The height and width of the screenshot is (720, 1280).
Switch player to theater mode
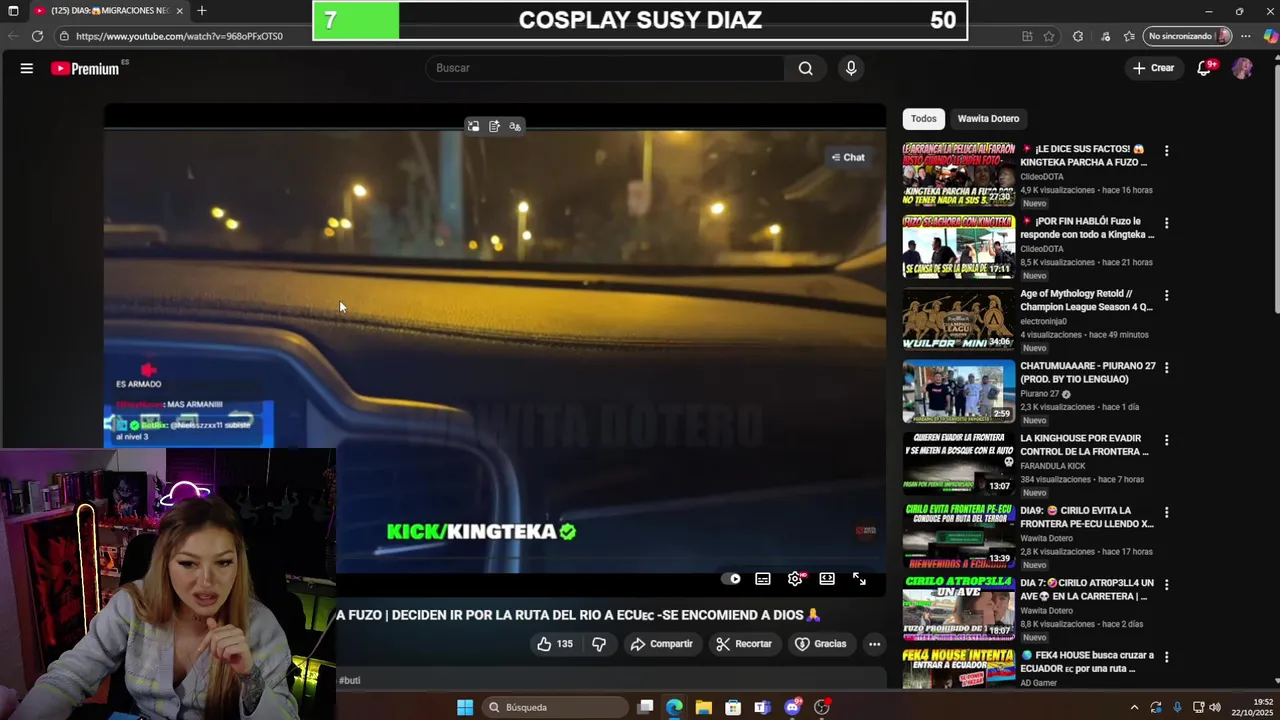pos(827,579)
